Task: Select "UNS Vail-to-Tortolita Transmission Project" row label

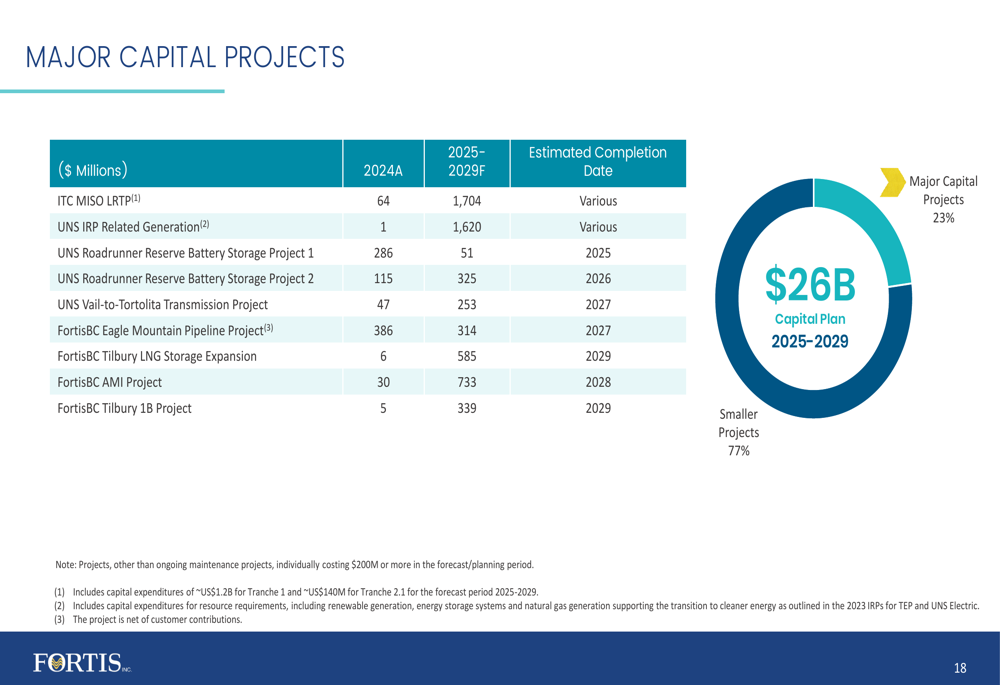Action: tap(163, 304)
